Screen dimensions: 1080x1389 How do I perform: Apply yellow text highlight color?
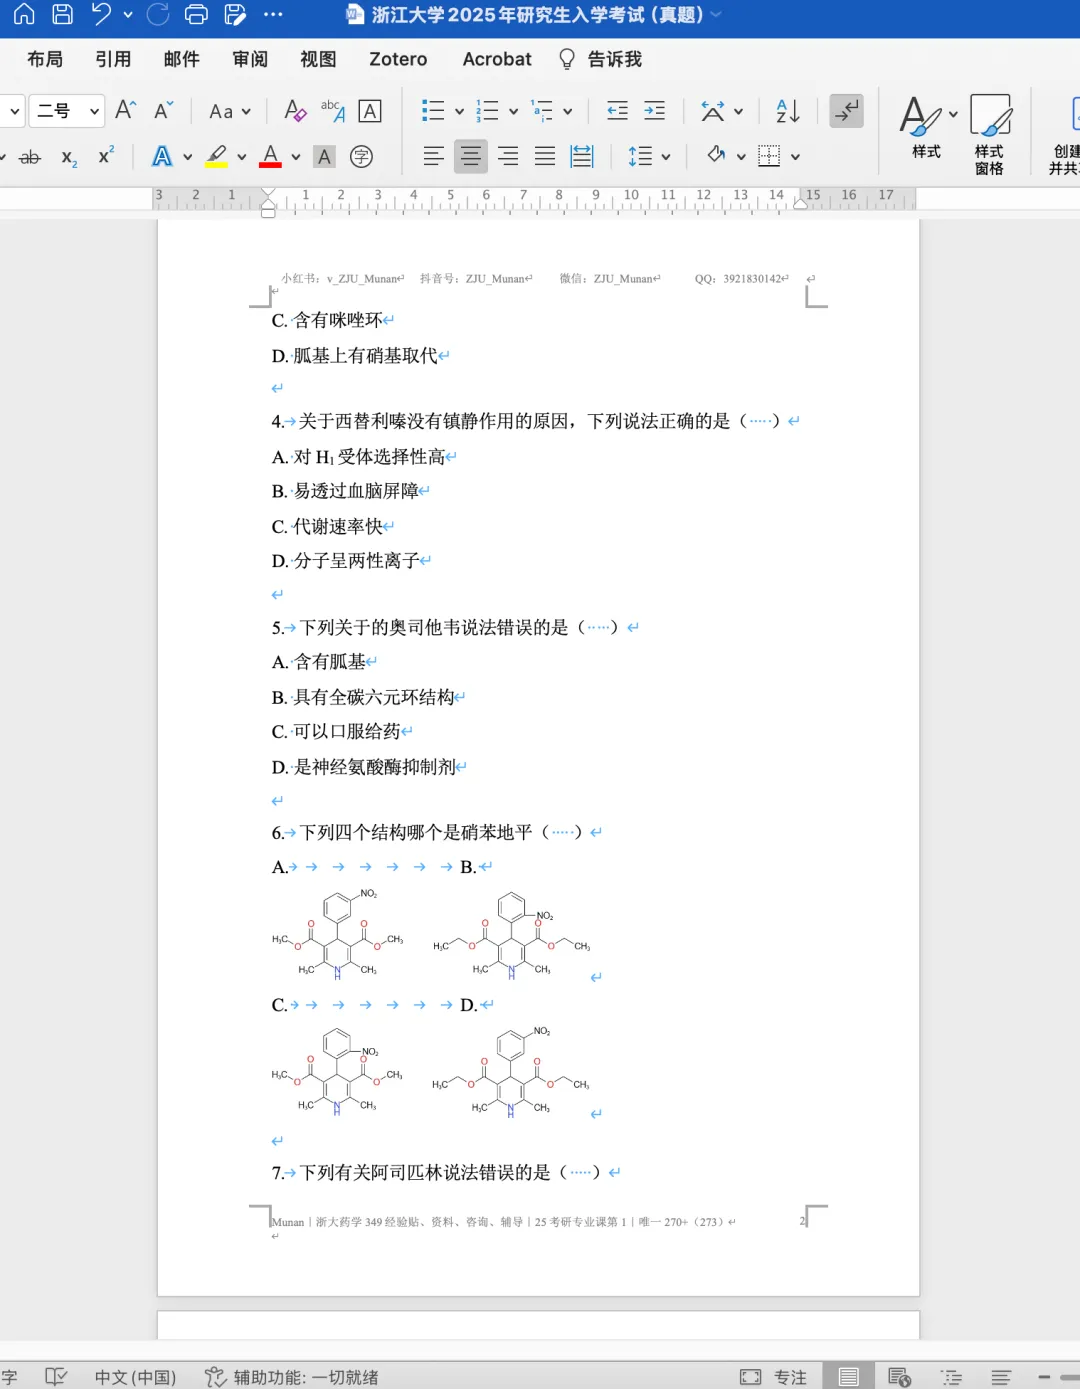pyautogui.click(x=217, y=156)
